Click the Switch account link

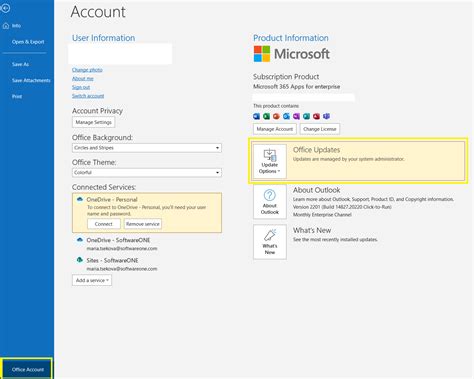tap(88, 96)
